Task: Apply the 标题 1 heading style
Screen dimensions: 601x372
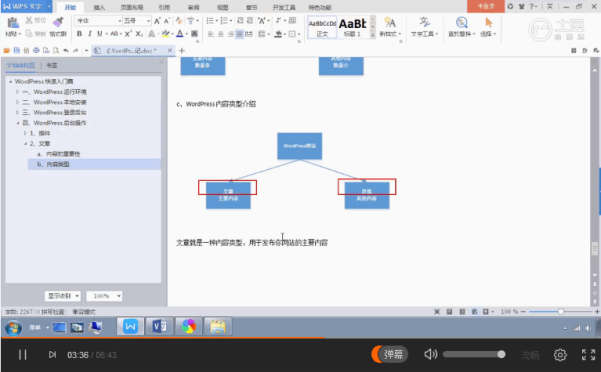Action: [x=353, y=27]
